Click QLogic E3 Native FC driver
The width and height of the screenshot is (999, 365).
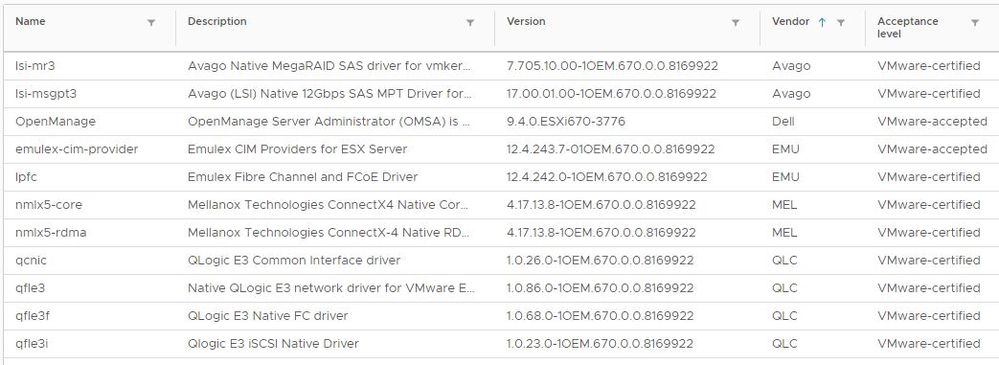pyautogui.click(x=268, y=316)
